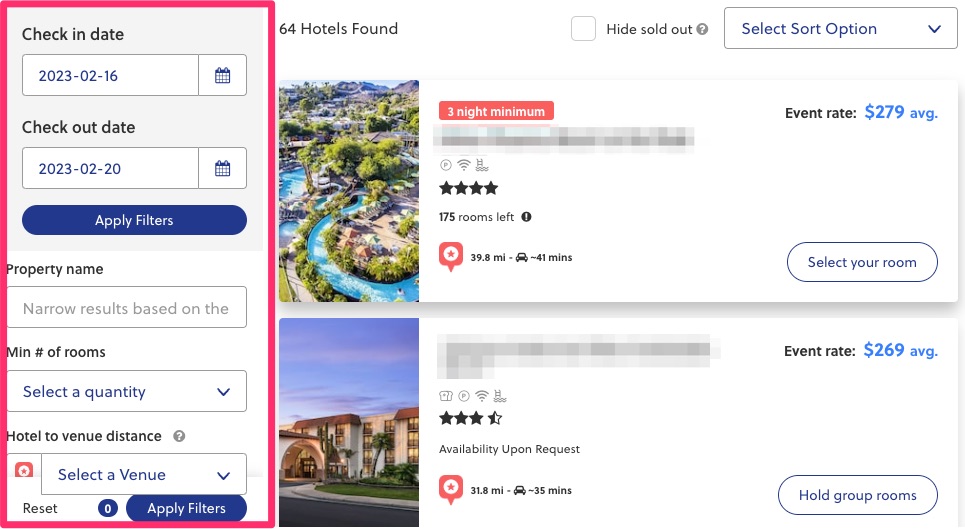Click help icon beside Hotel to venue distance

179,436
